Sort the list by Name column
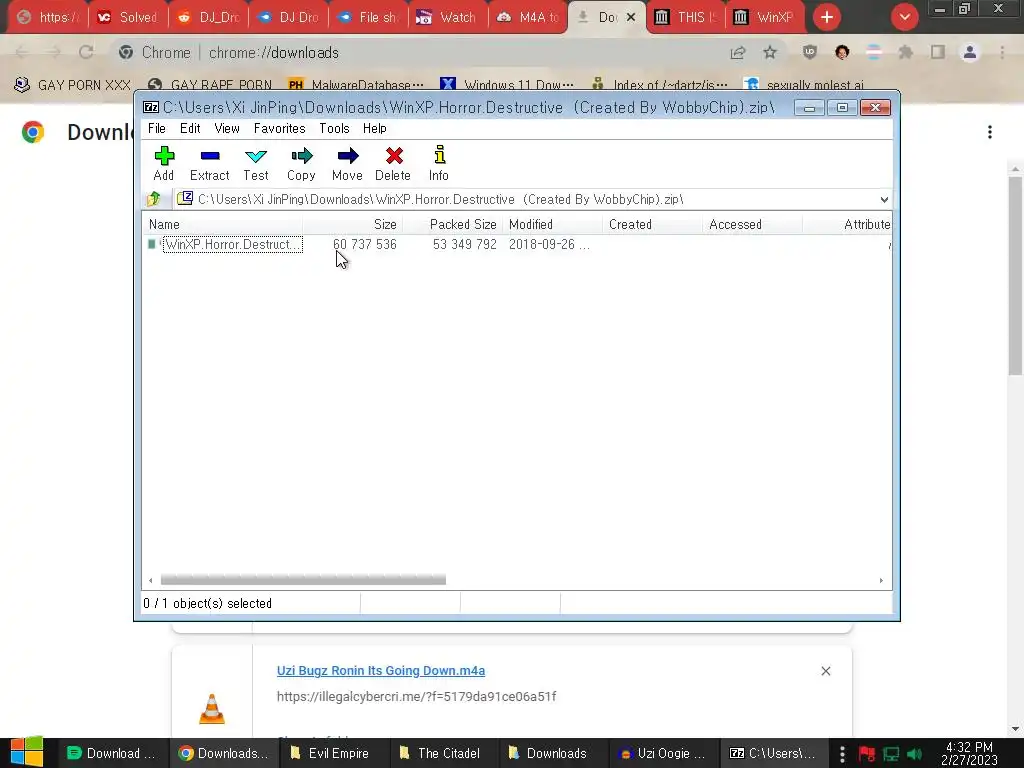This screenshot has height=768, width=1024. click(223, 225)
